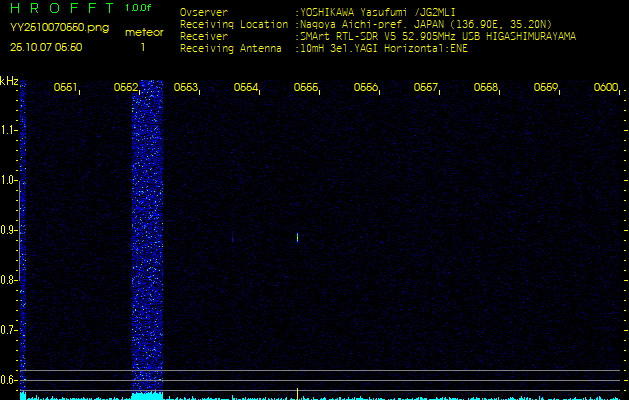The image size is (629, 400).
Task: Click the Ovserver name line YOSHIKAWA Yasufumi
Action: (318, 12)
